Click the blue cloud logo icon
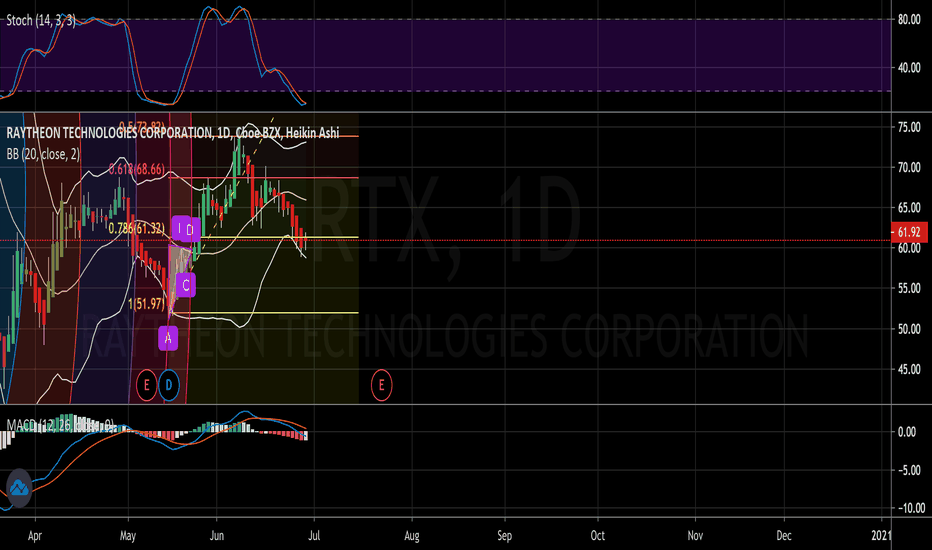The height and width of the screenshot is (550, 932). click(18, 488)
